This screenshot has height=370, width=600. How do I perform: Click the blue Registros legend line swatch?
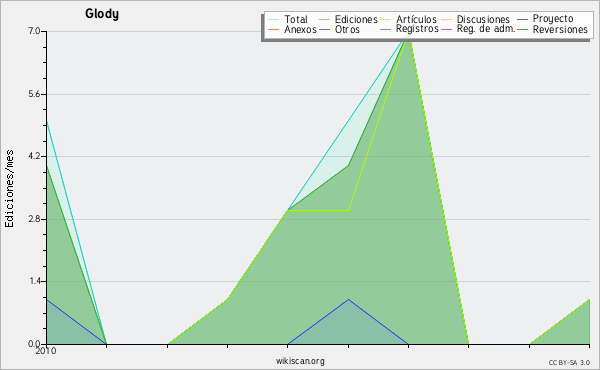[386, 29]
